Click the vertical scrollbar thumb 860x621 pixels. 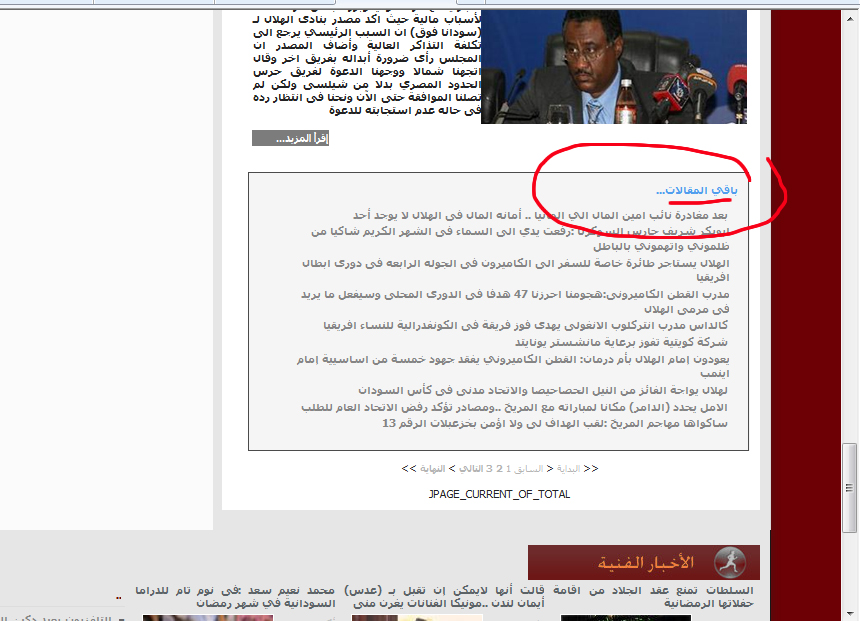pos(850,469)
